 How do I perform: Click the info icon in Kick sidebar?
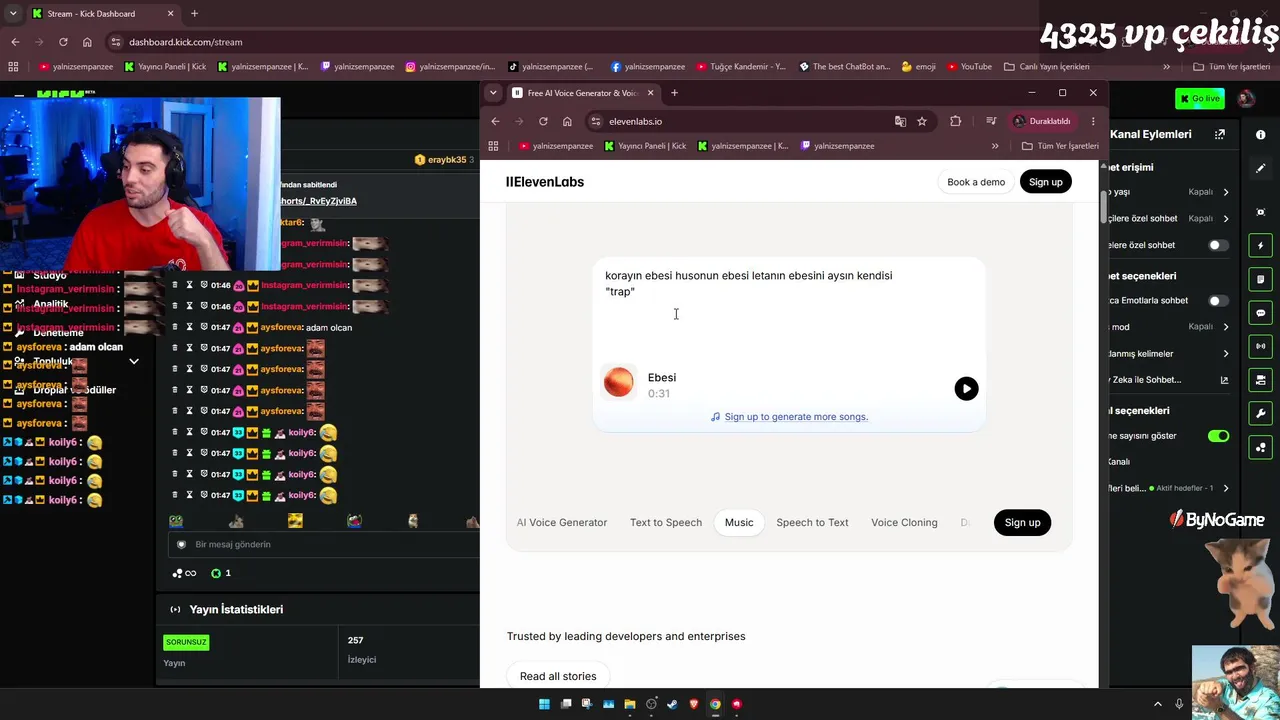[x=1260, y=135]
